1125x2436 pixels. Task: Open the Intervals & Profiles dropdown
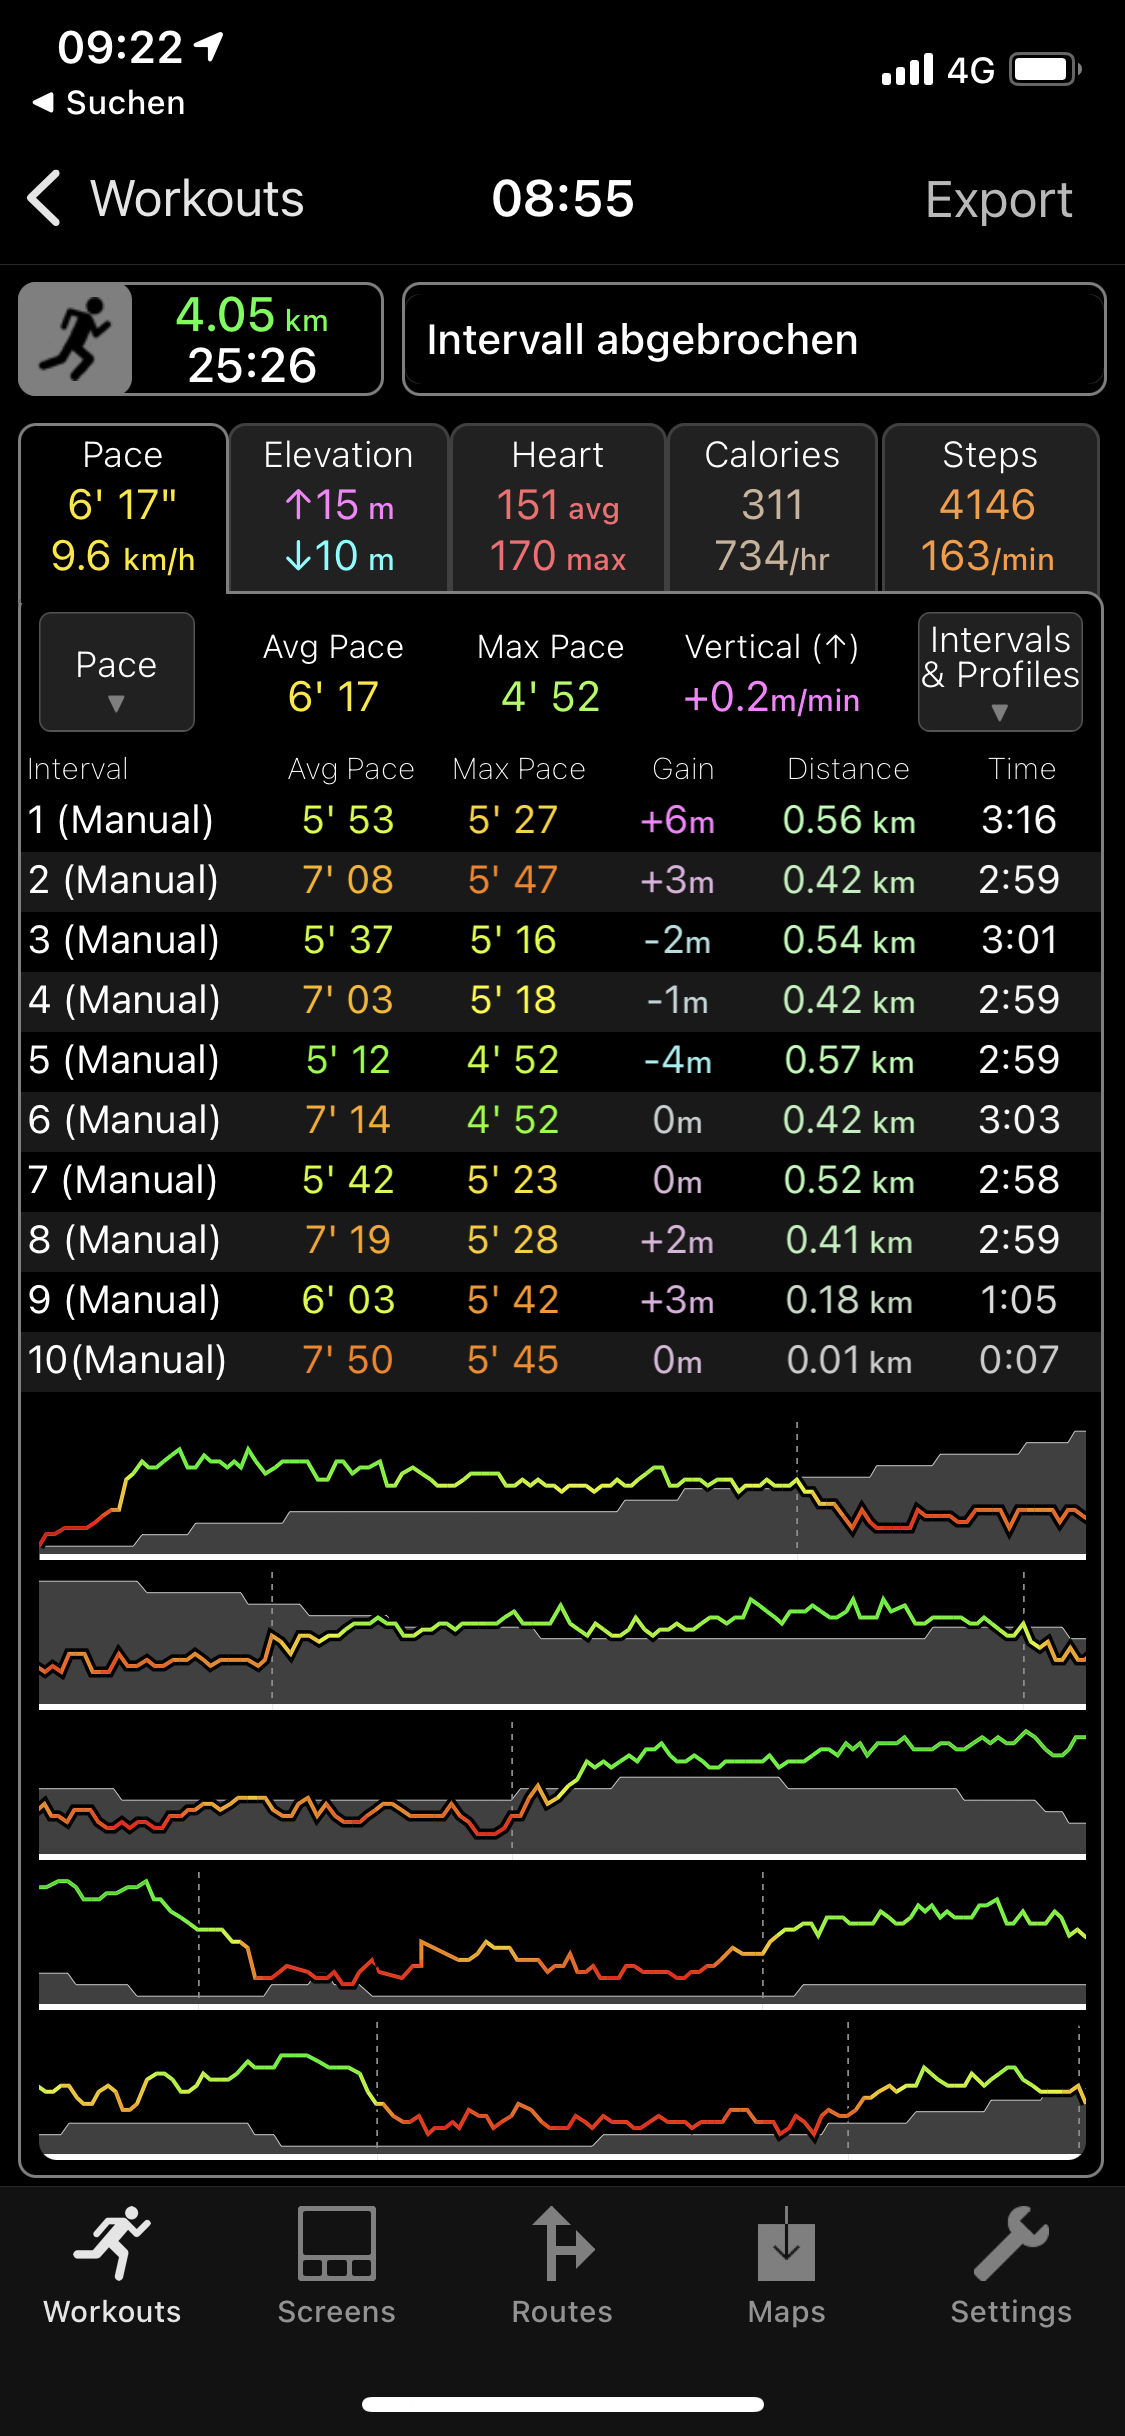pyautogui.click(x=999, y=672)
